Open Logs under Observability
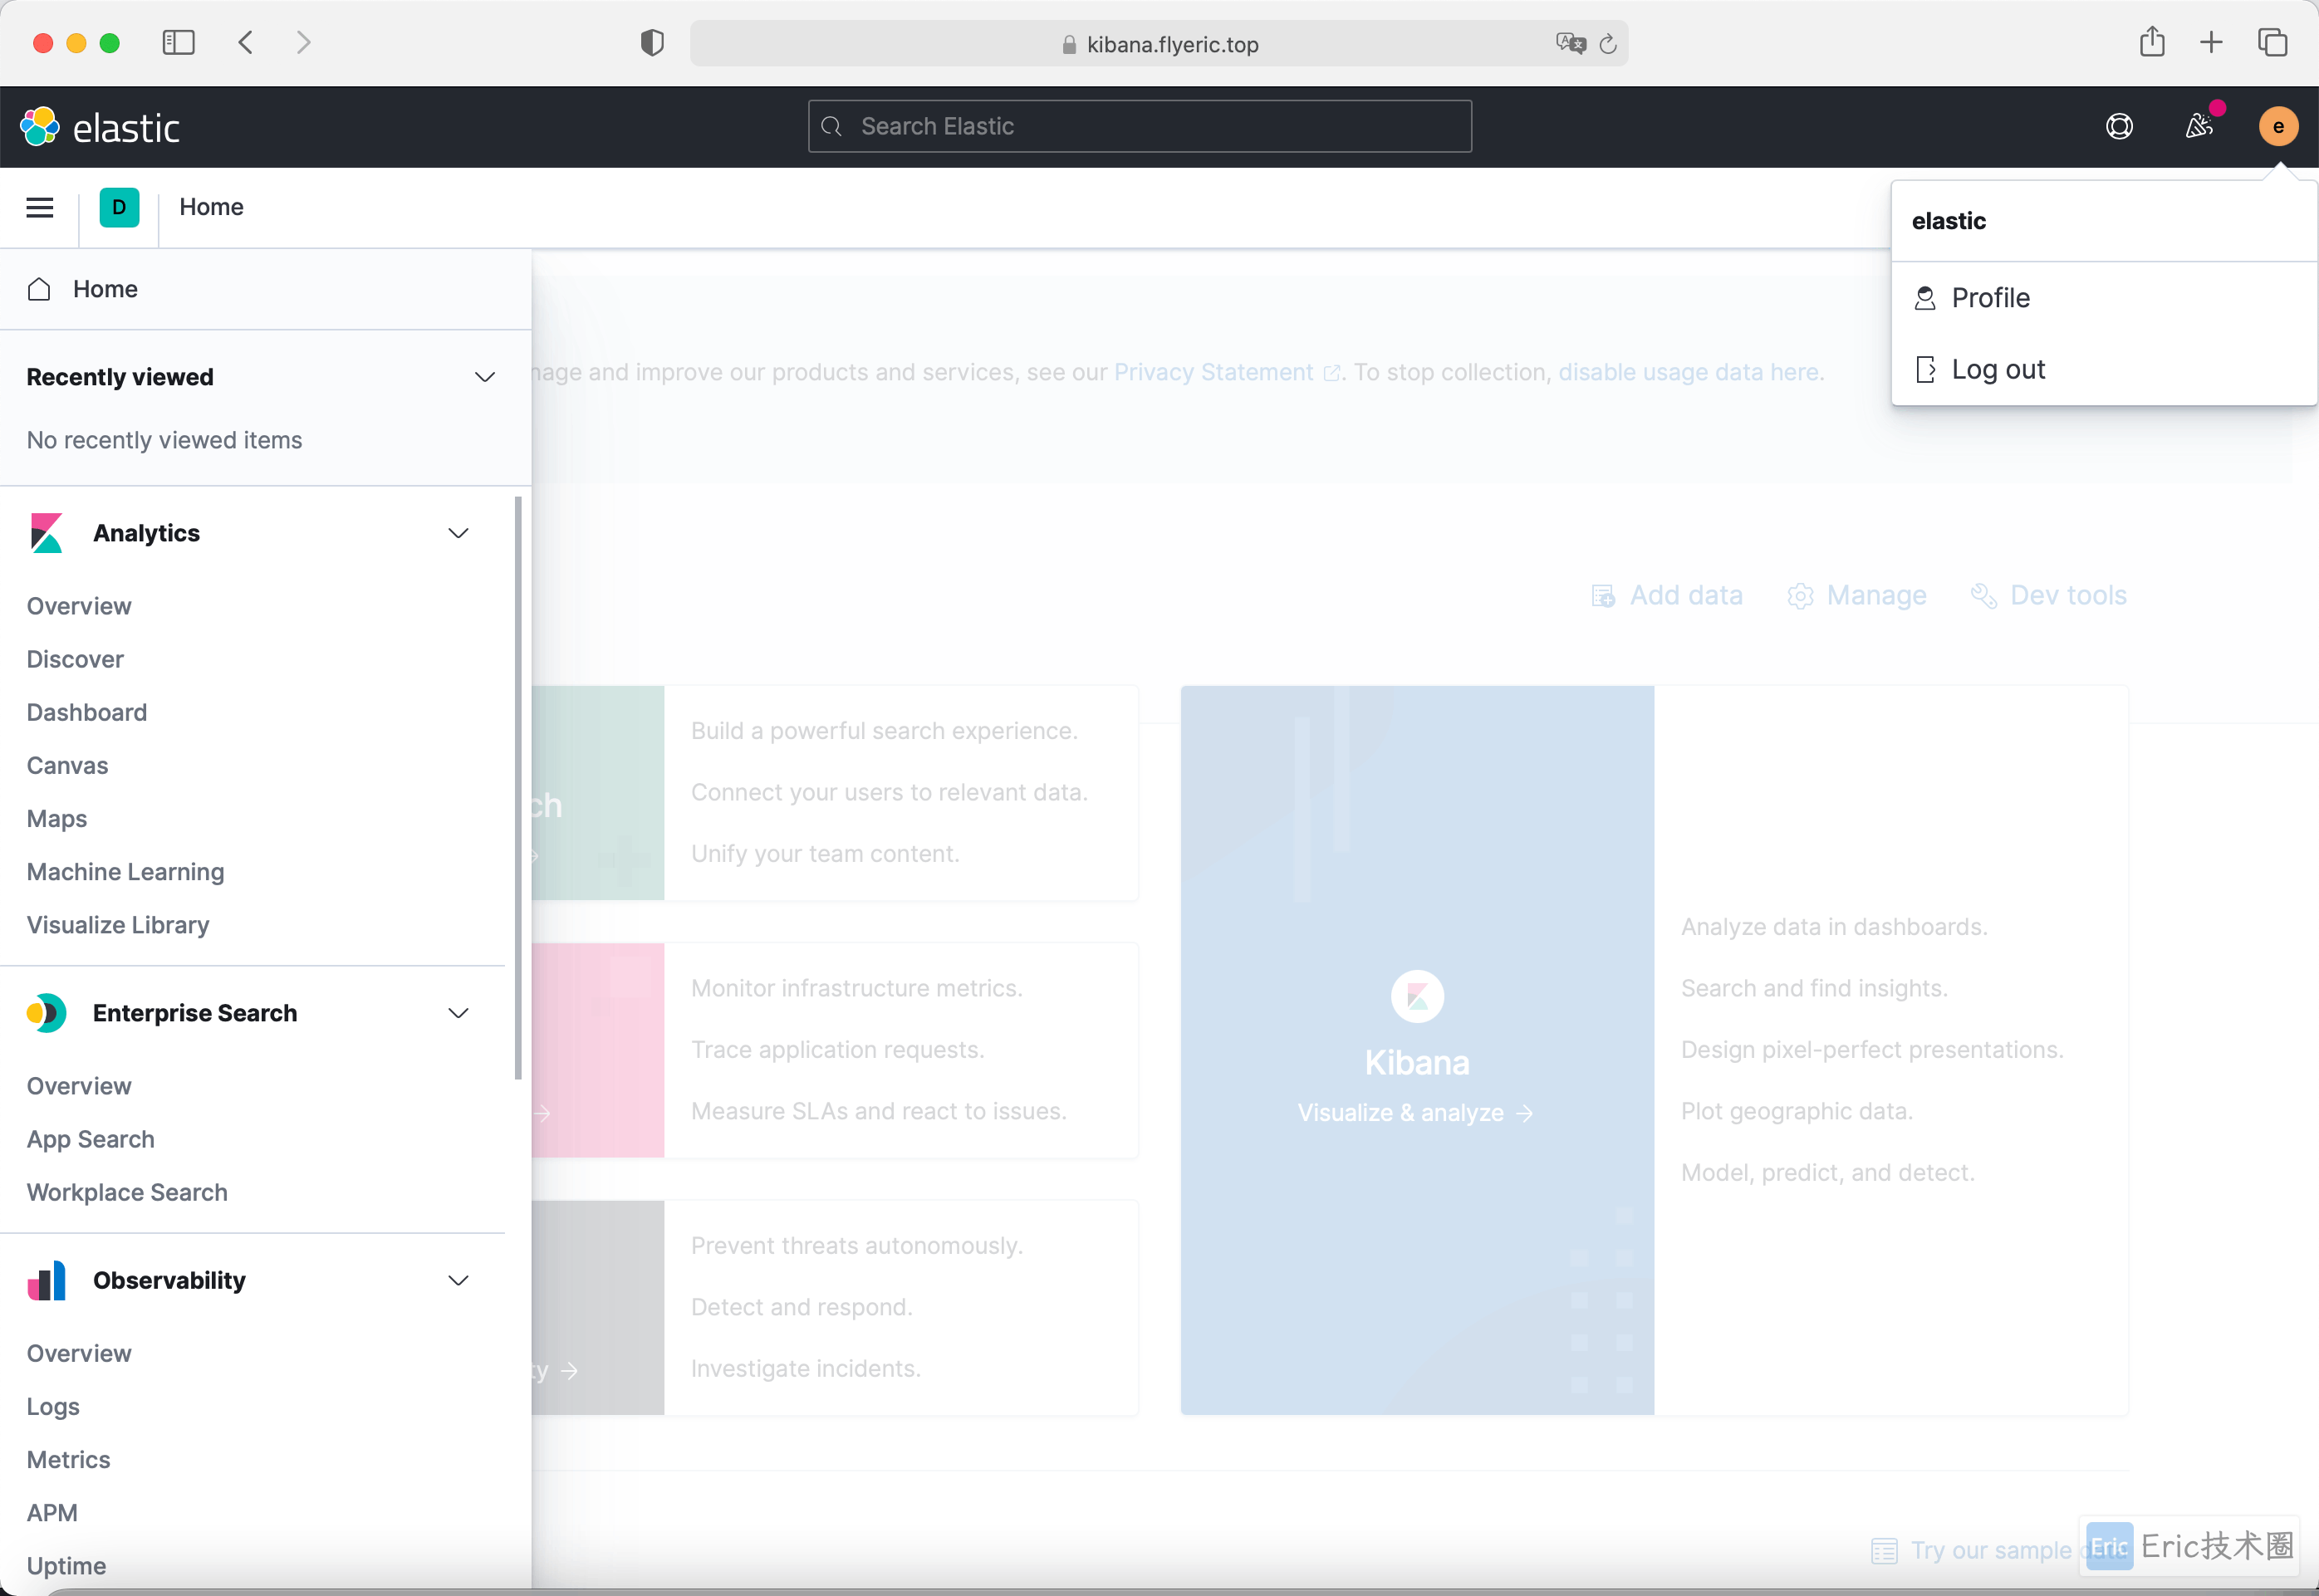The height and width of the screenshot is (1596, 2319). 53,1406
